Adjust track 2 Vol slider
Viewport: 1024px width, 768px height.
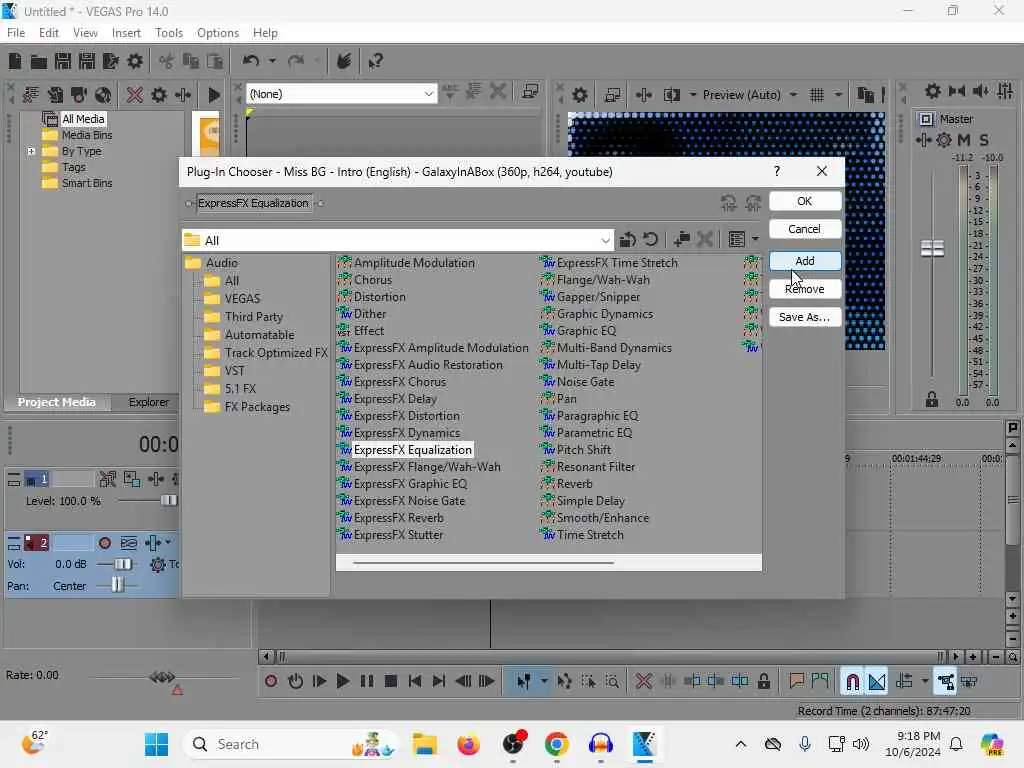(x=122, y=564)
